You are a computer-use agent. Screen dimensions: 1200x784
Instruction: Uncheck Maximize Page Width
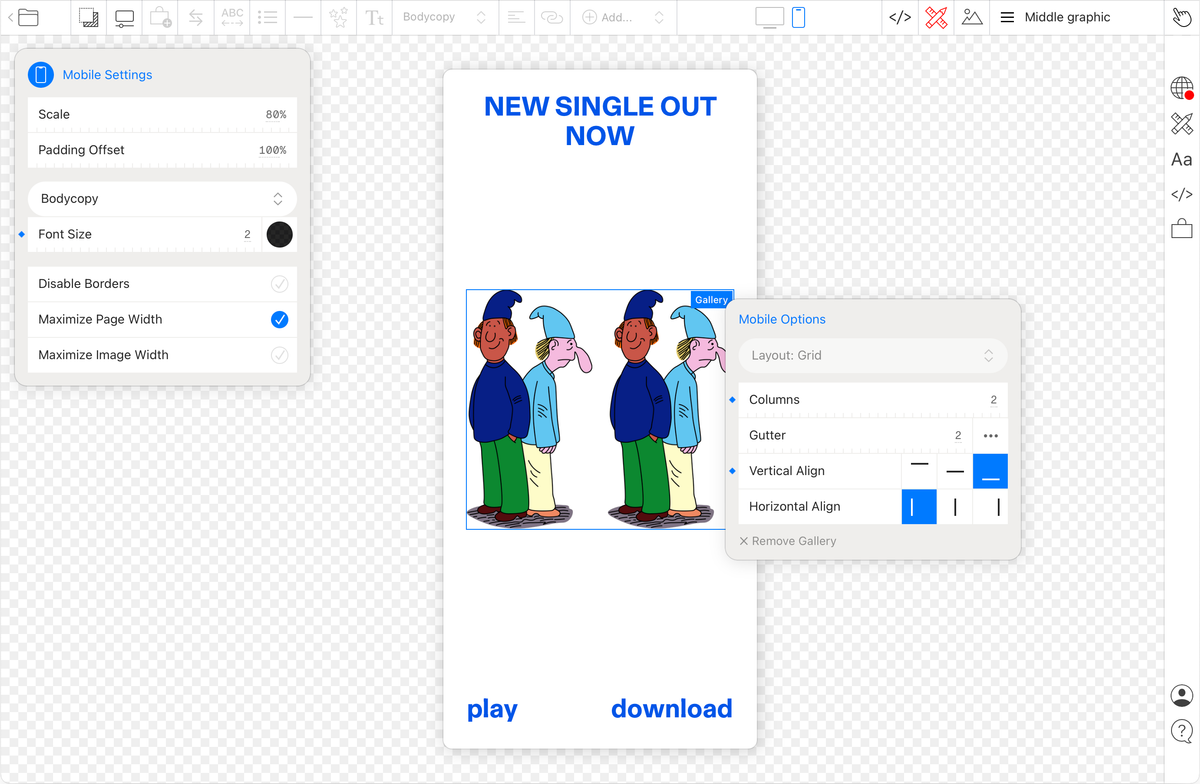click(281, 319)
